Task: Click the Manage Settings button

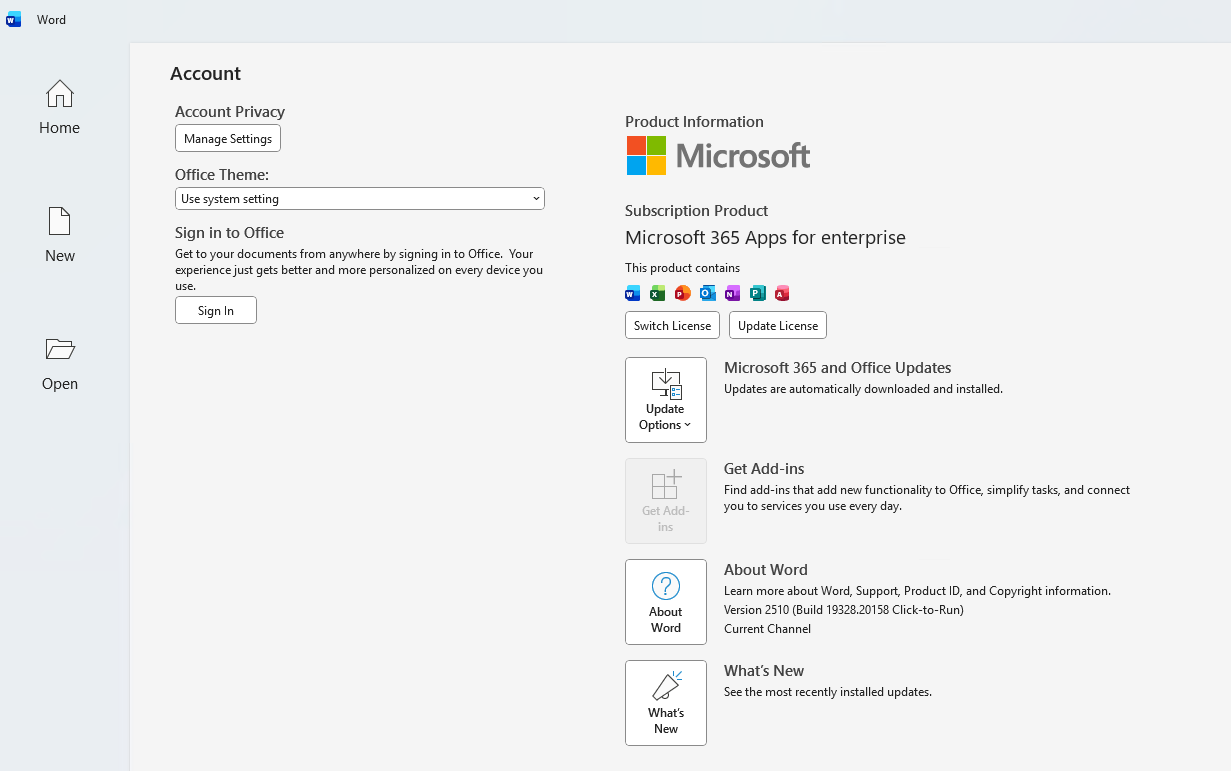Action: tap(228, 139)
